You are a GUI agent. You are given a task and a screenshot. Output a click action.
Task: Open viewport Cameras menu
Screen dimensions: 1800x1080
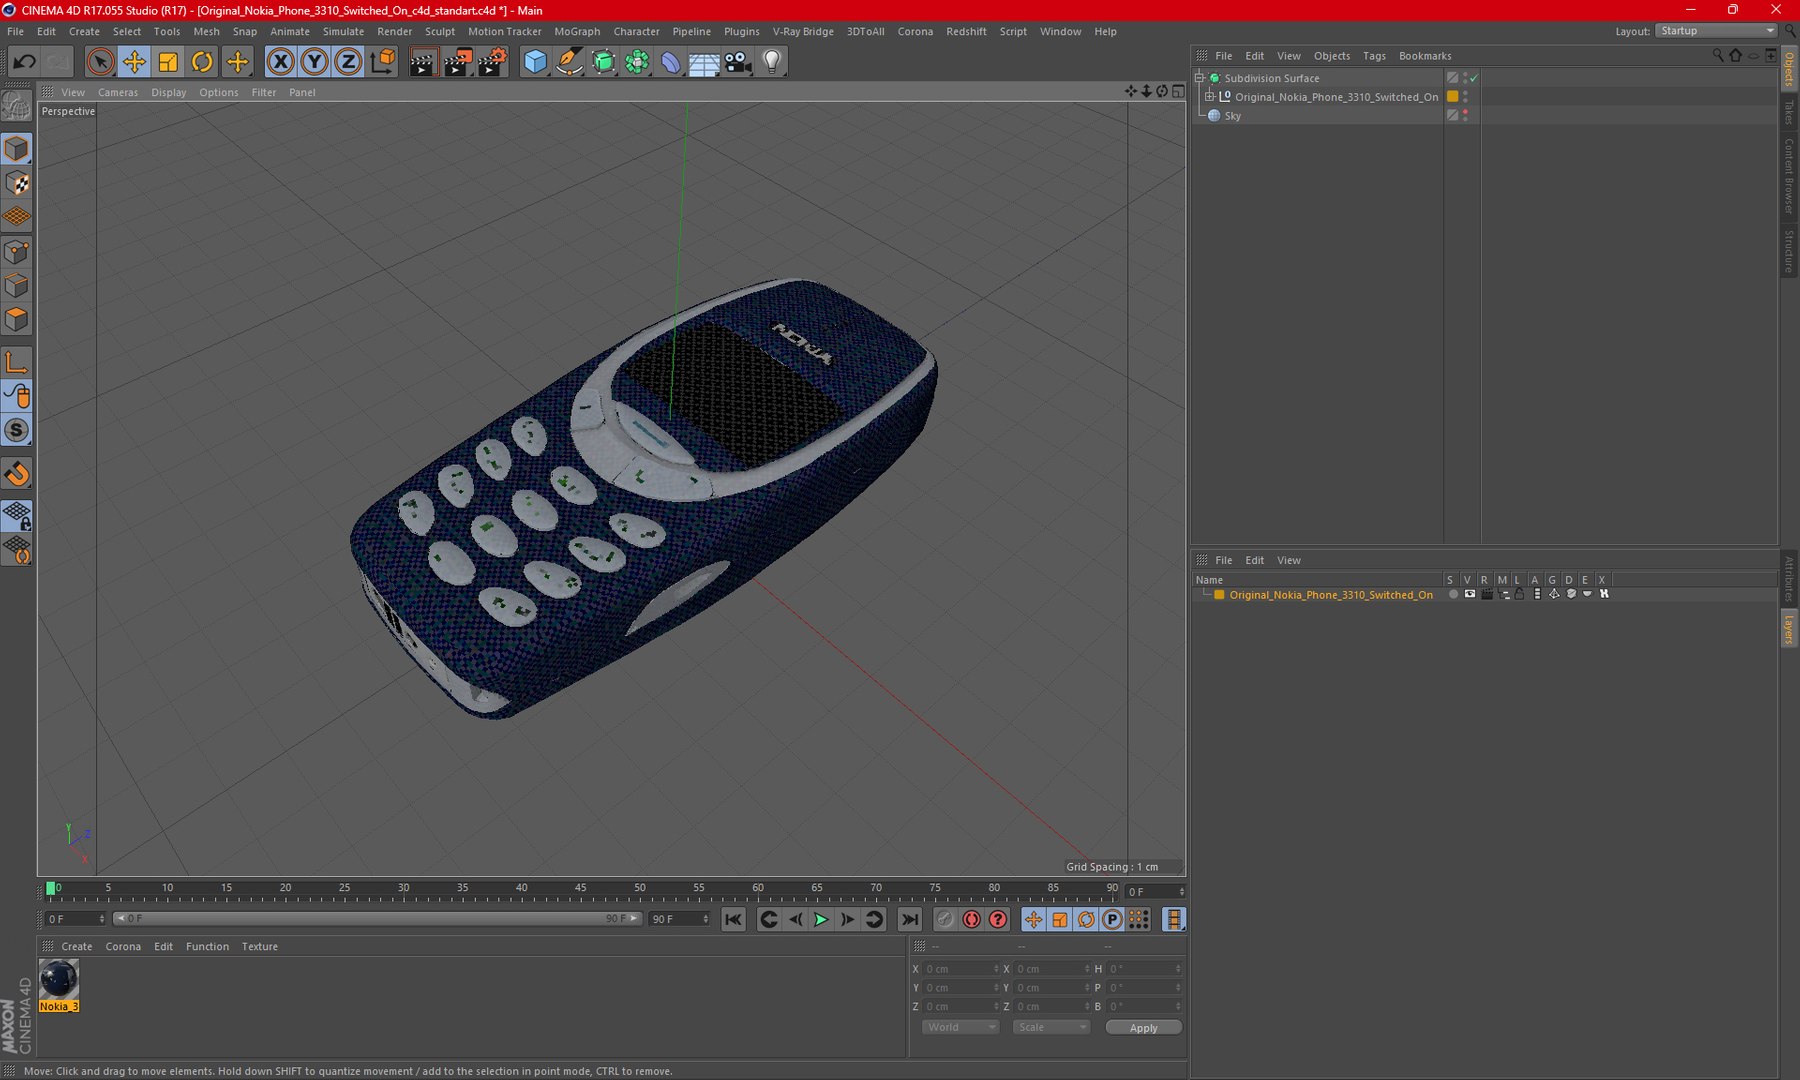click(x=118, y=92)
